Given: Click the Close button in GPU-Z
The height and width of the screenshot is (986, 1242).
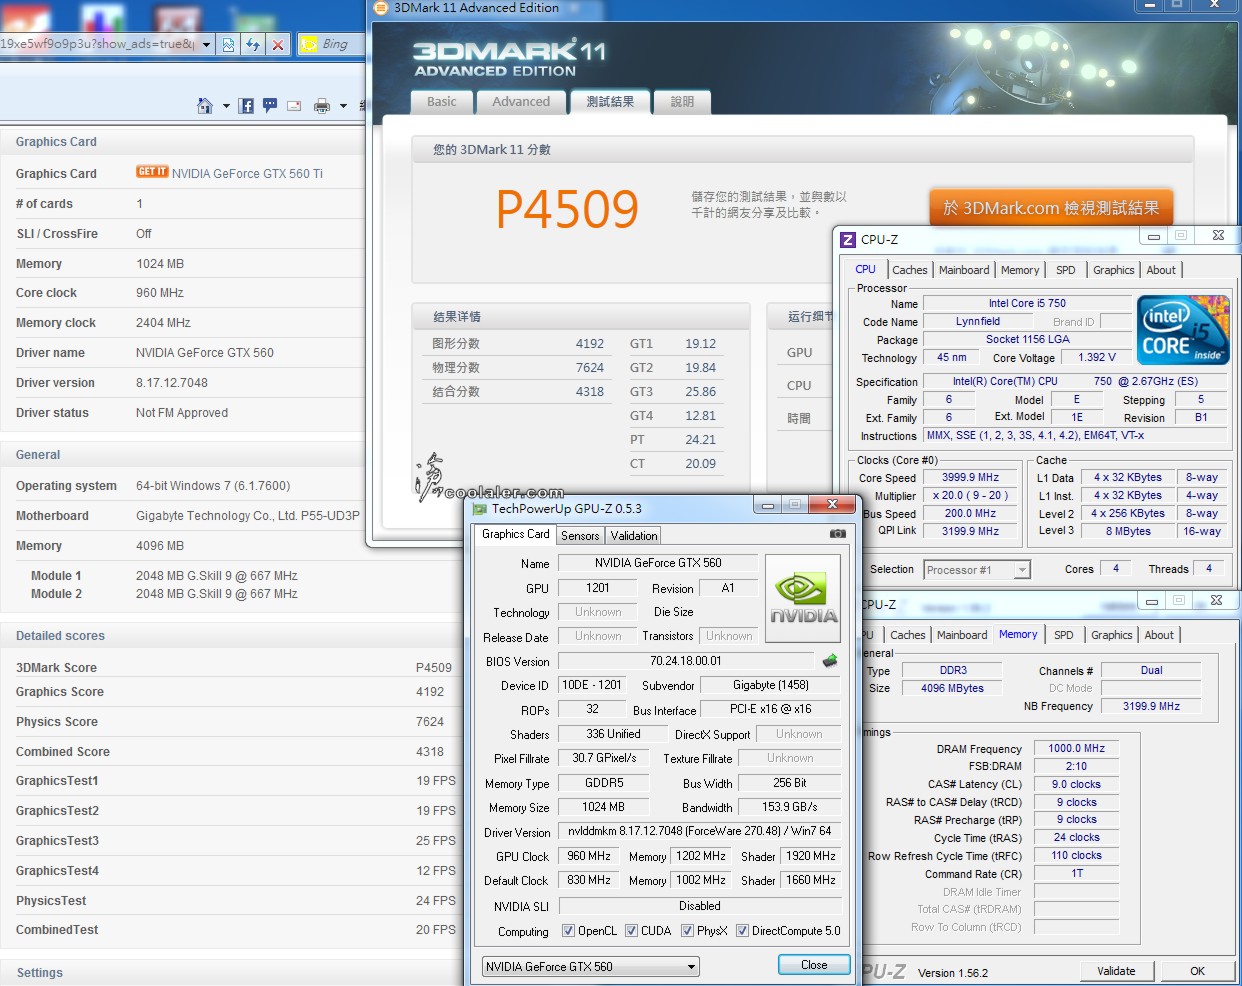Looking at the screenshot, I should tap(814, 965).
